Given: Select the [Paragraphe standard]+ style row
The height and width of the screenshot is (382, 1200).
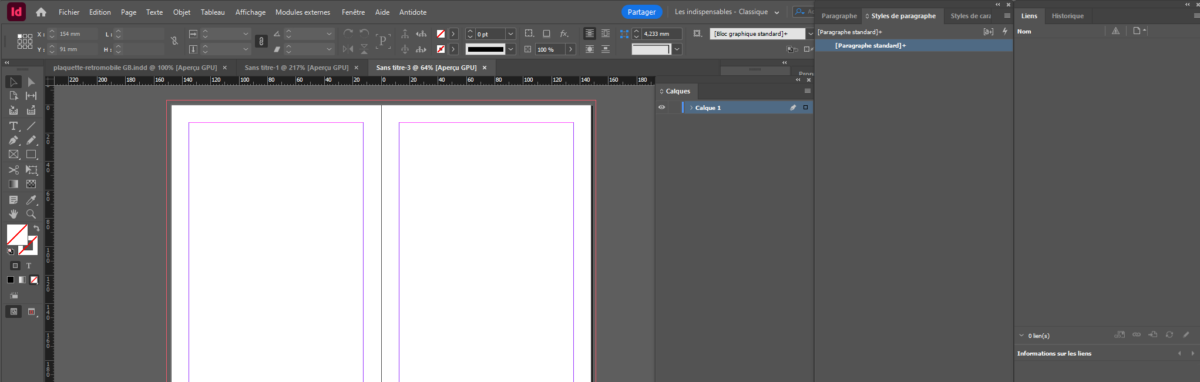Looking at the screenshot, I should [x=912, y=46].
